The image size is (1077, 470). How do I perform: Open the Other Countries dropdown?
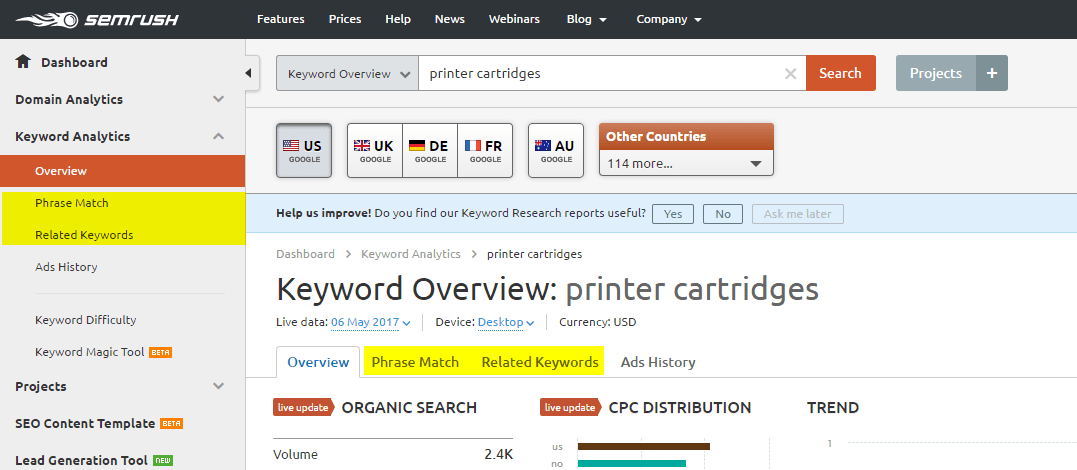click(x=686, y=164)
